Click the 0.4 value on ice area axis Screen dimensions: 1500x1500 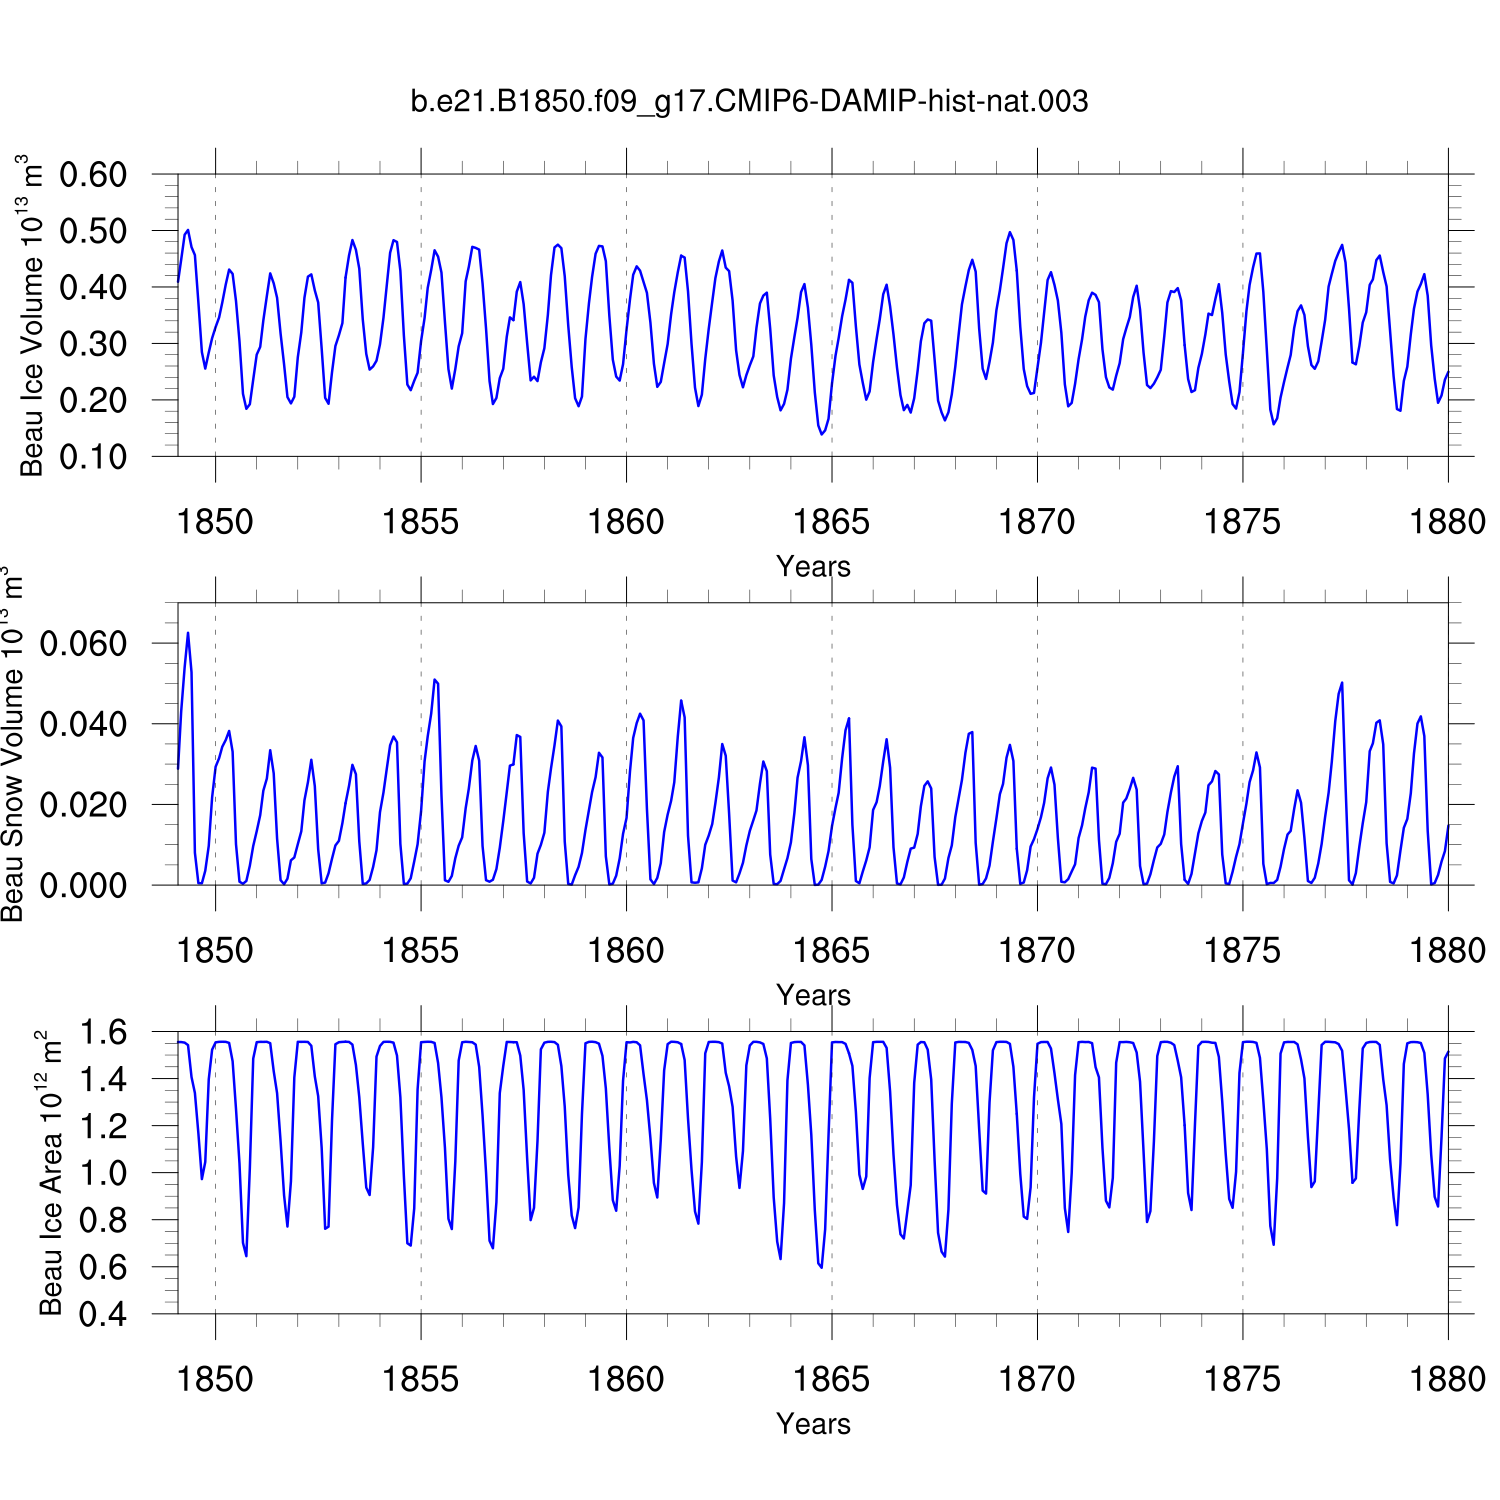pyautogui.click(x=103, y=1314)
